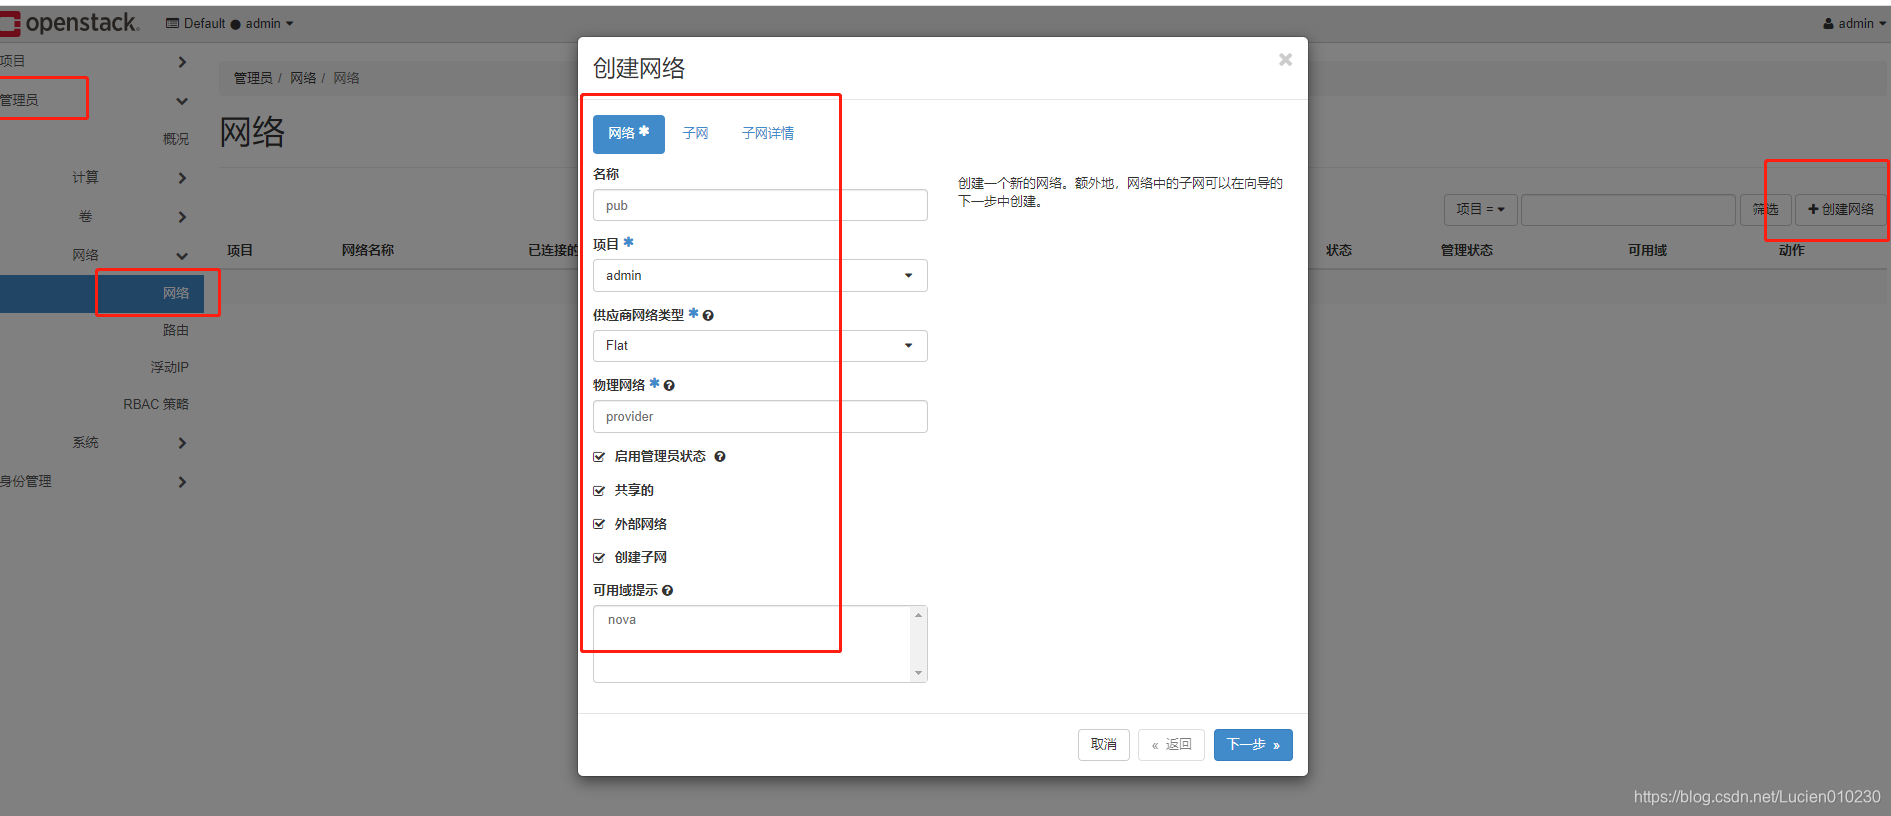Click the 取消 button
1891x816 pixels.
[1104, 745]
